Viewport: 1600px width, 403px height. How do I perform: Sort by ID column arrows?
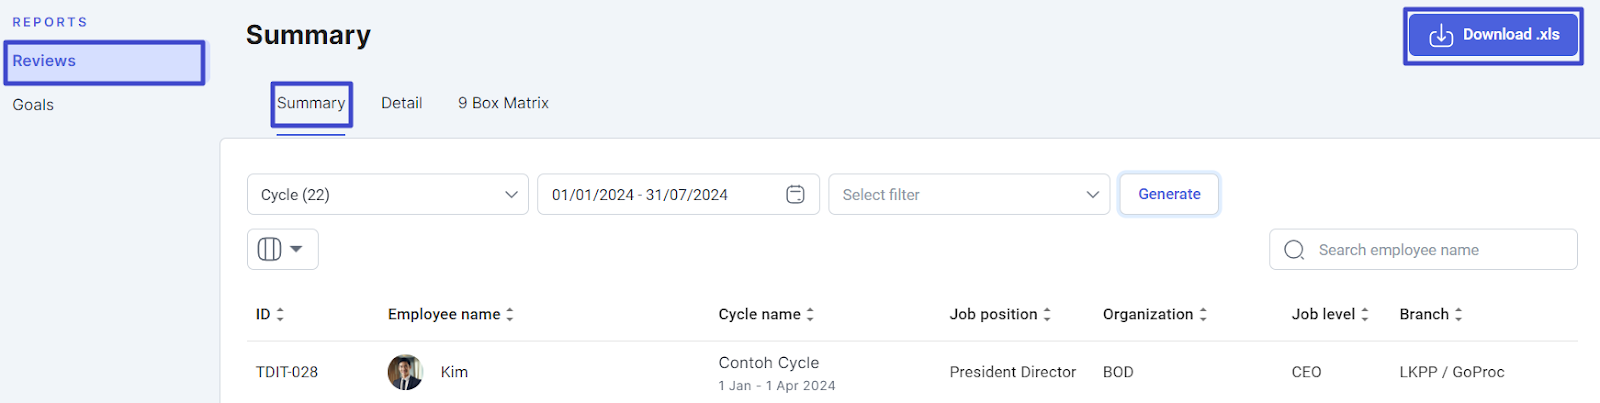coord(280,314)
